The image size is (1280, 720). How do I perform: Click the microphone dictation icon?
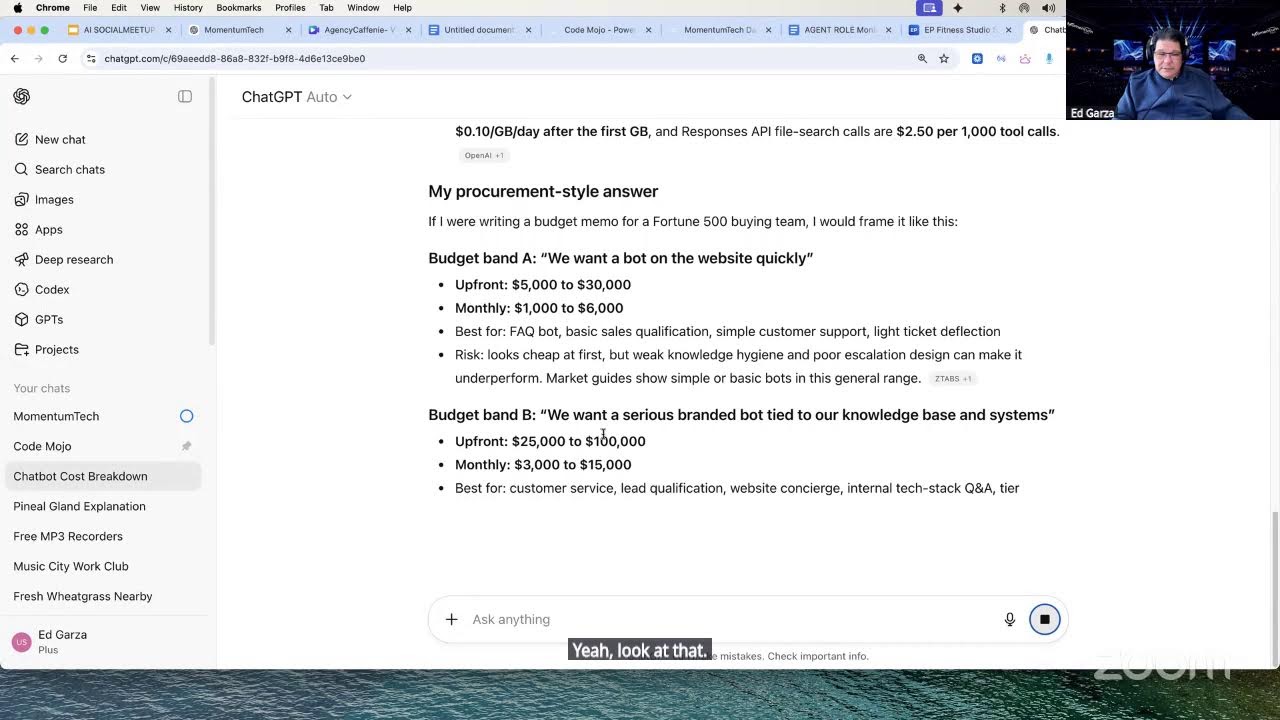(1010, 619)
